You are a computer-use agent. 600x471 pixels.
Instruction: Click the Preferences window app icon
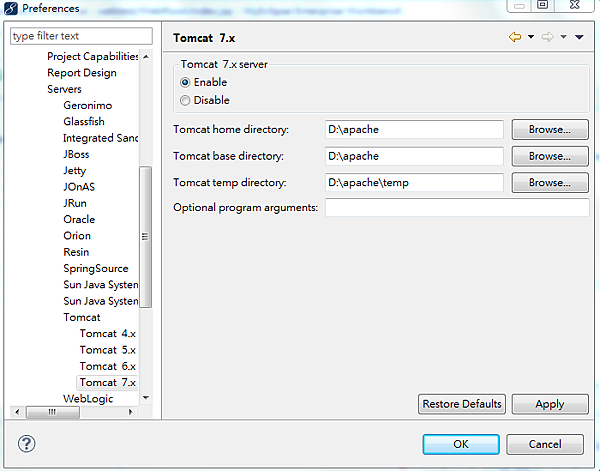(10, 8)
